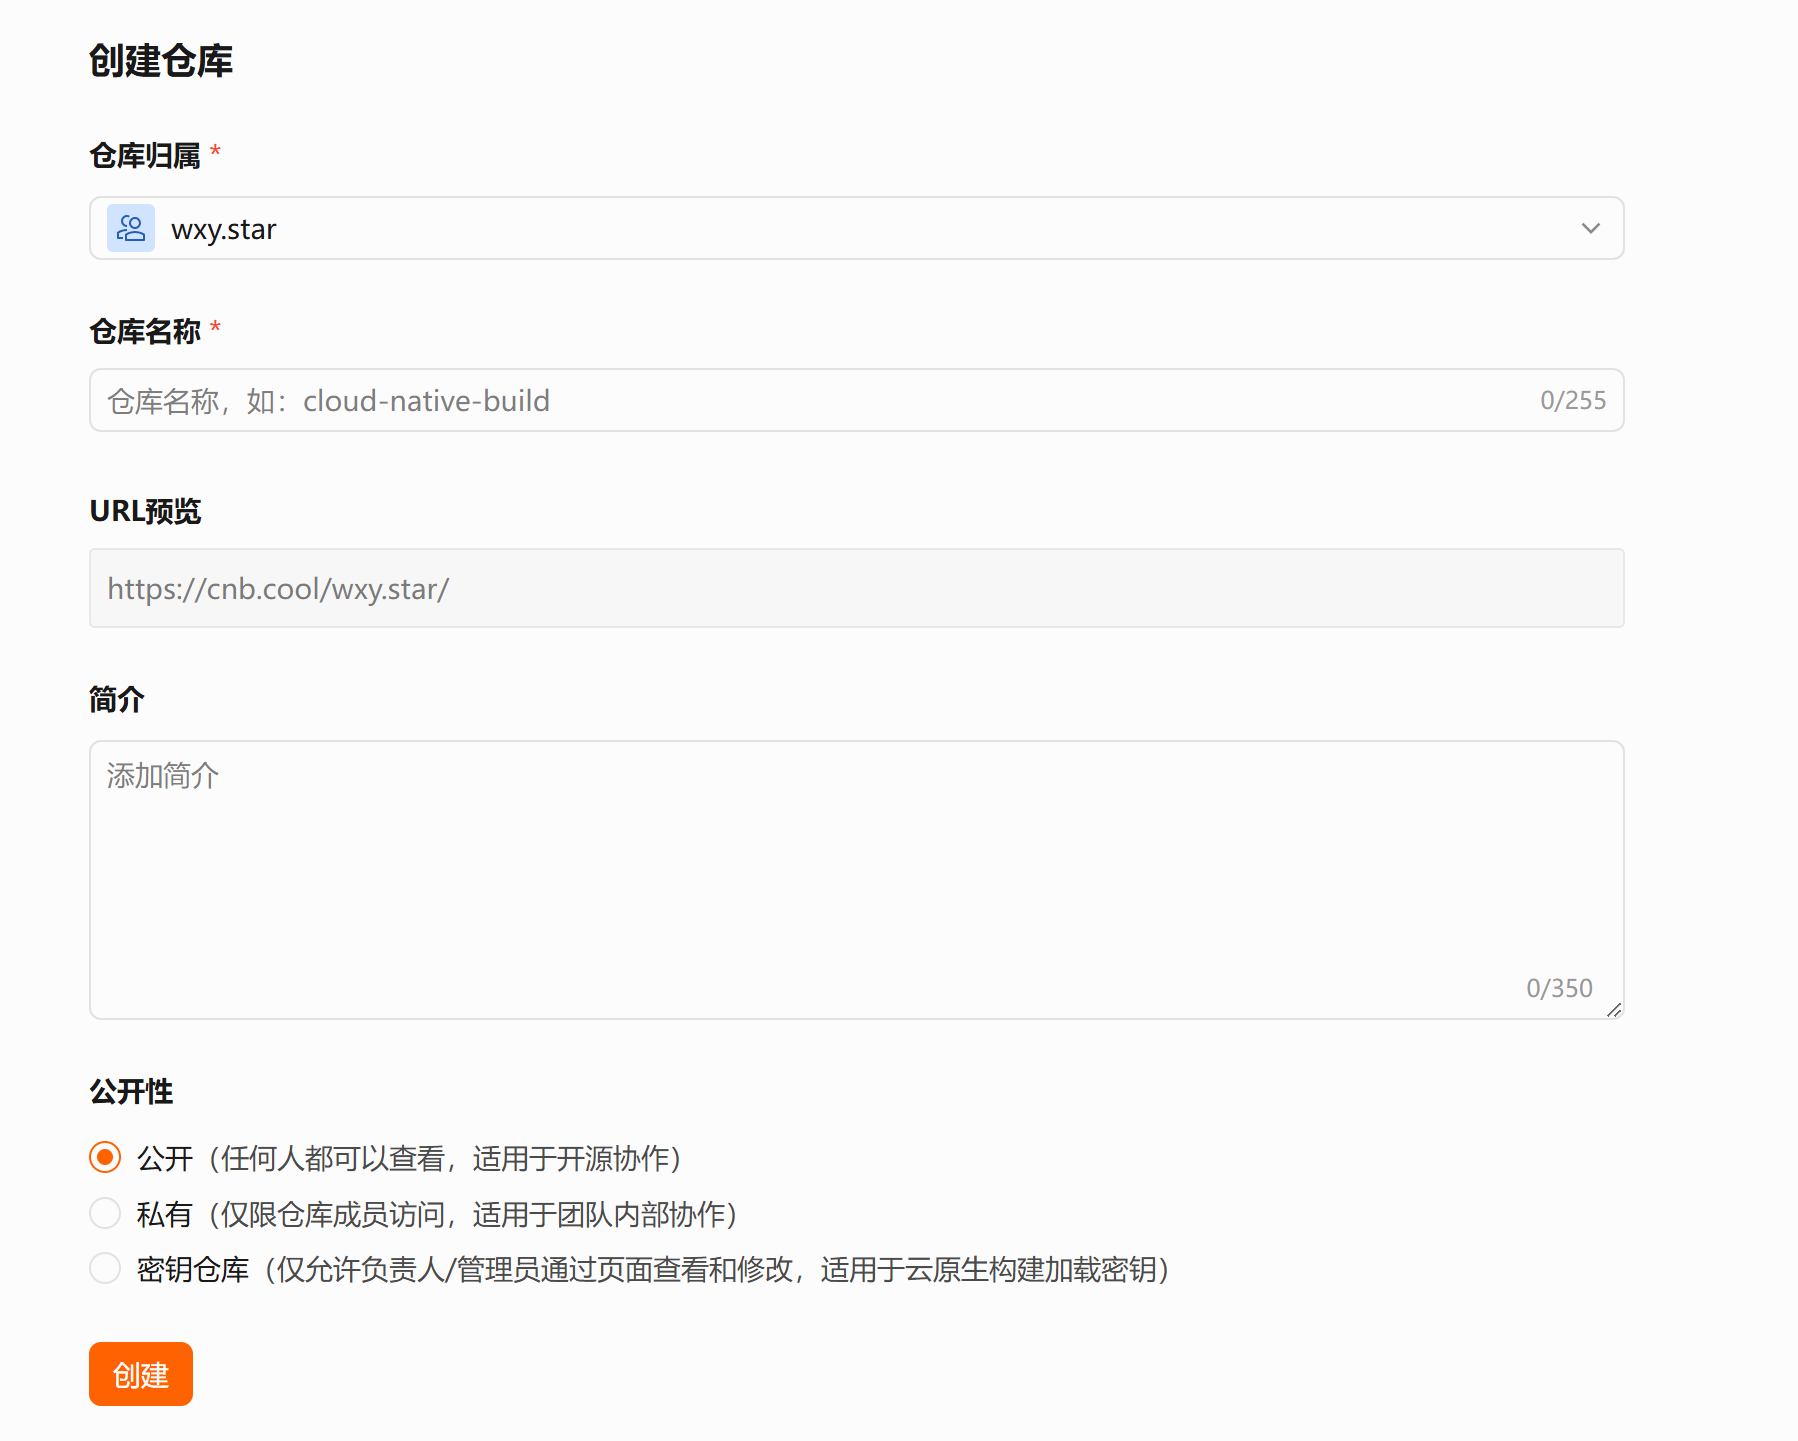Click the URL预览 field showing cnb.cool address
The width and height of the screenshot is (1798, 1441).
click(x=855, y=589)
